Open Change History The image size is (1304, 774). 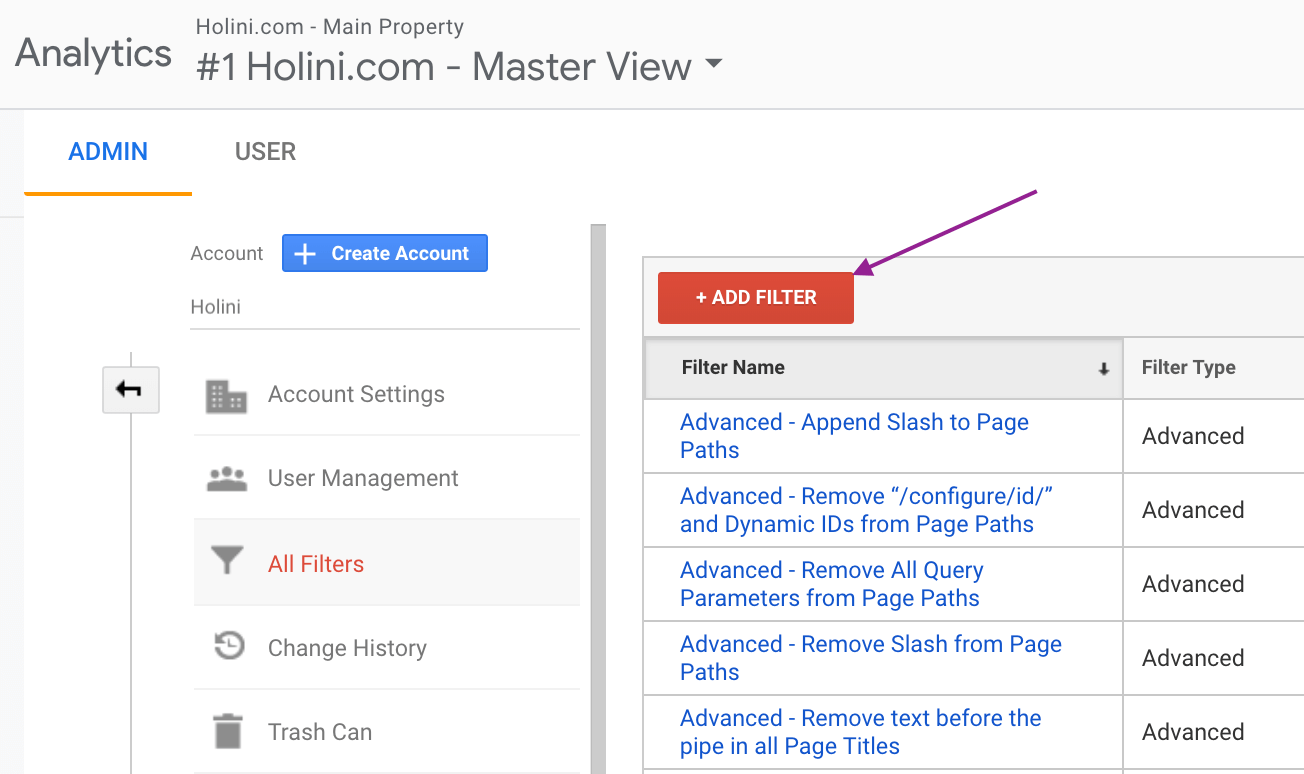387,648
